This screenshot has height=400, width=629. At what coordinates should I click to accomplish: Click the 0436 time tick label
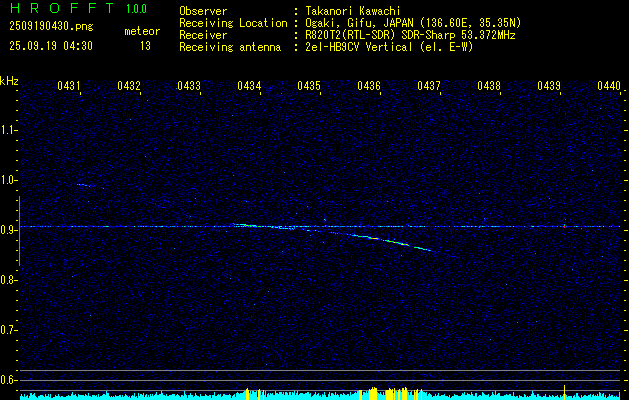369,87
